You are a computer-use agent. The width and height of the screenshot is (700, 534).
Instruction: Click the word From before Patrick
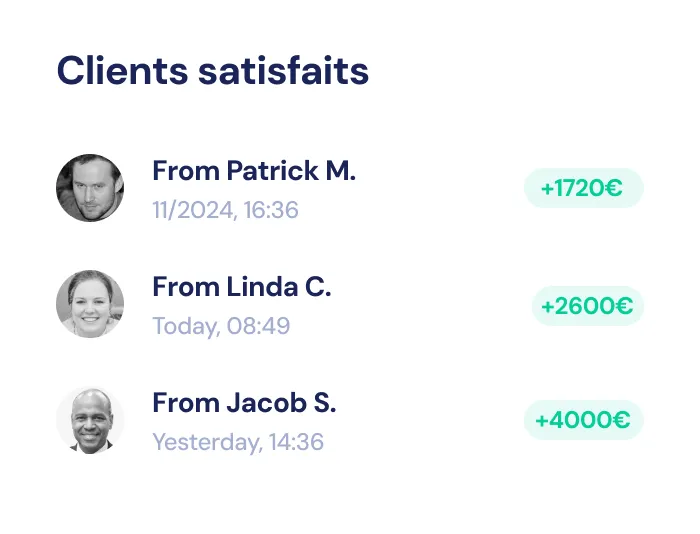pyautogui.click(x=186, y=171)
